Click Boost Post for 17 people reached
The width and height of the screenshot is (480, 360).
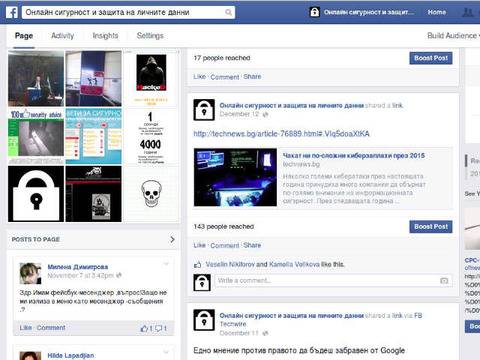(x=431, y=58)
